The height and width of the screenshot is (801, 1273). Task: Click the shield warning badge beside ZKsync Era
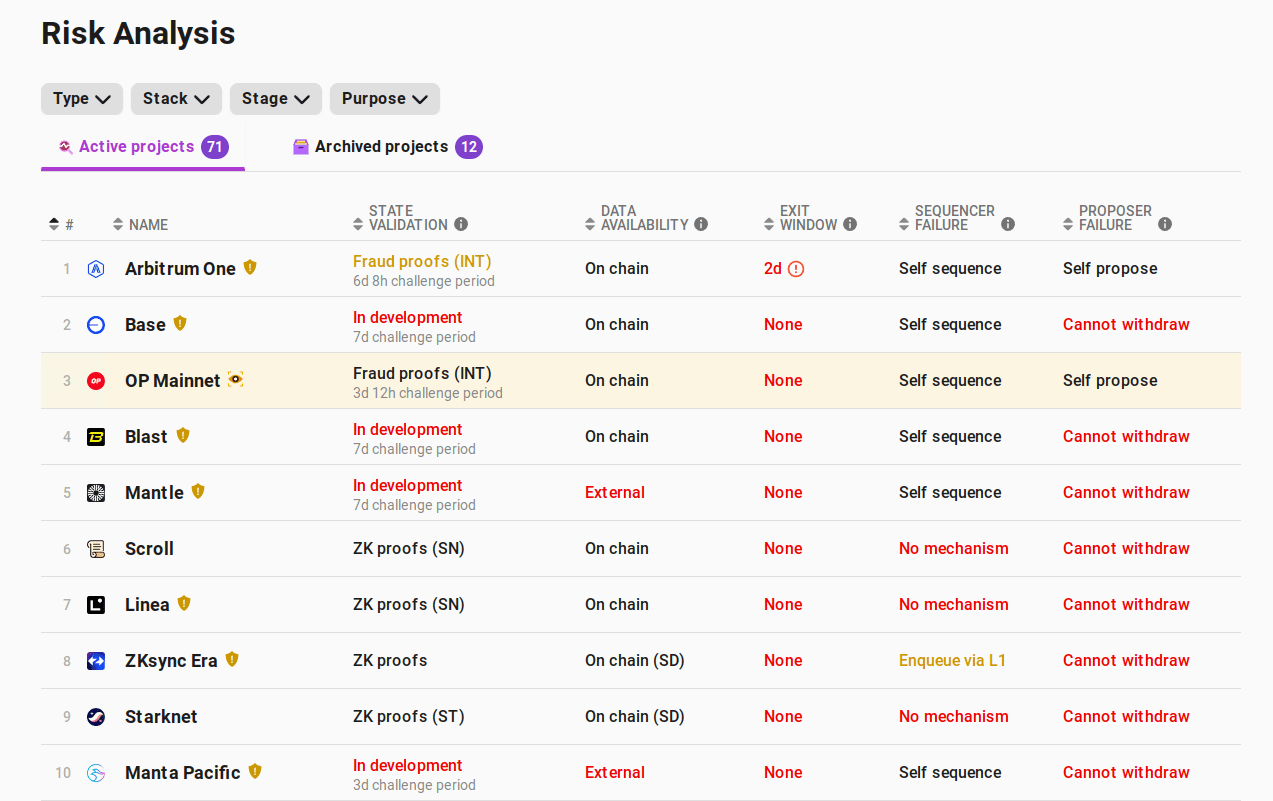232,659
